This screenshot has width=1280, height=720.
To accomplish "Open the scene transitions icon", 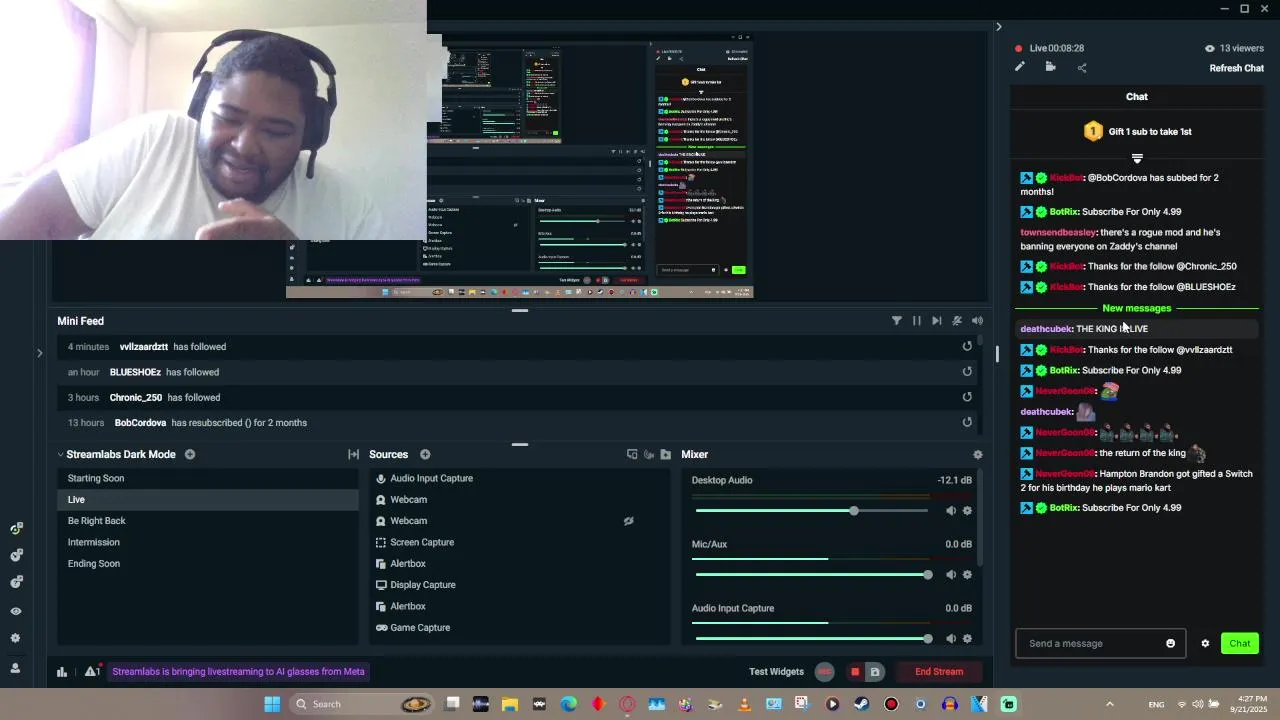I will pos(353,454).
